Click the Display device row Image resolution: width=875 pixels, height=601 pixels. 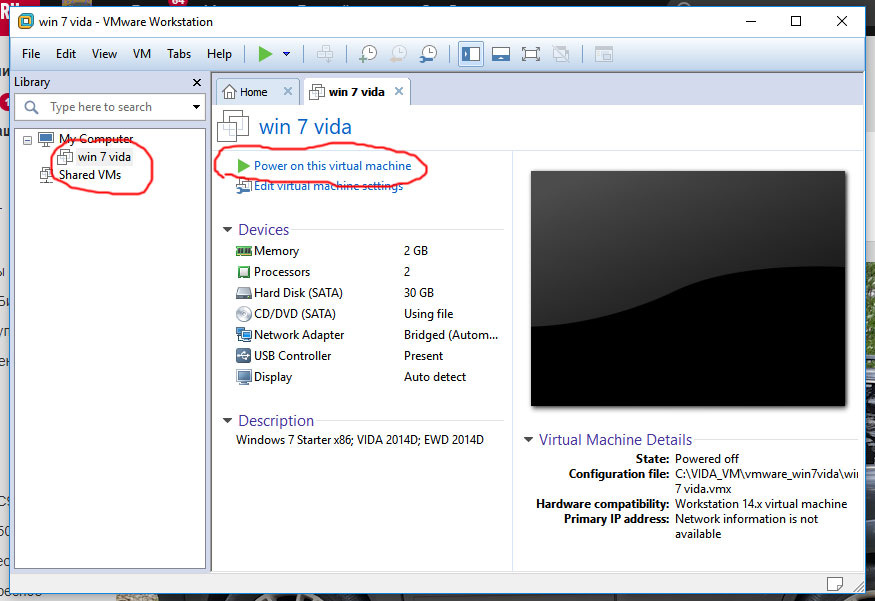(367, 377)
